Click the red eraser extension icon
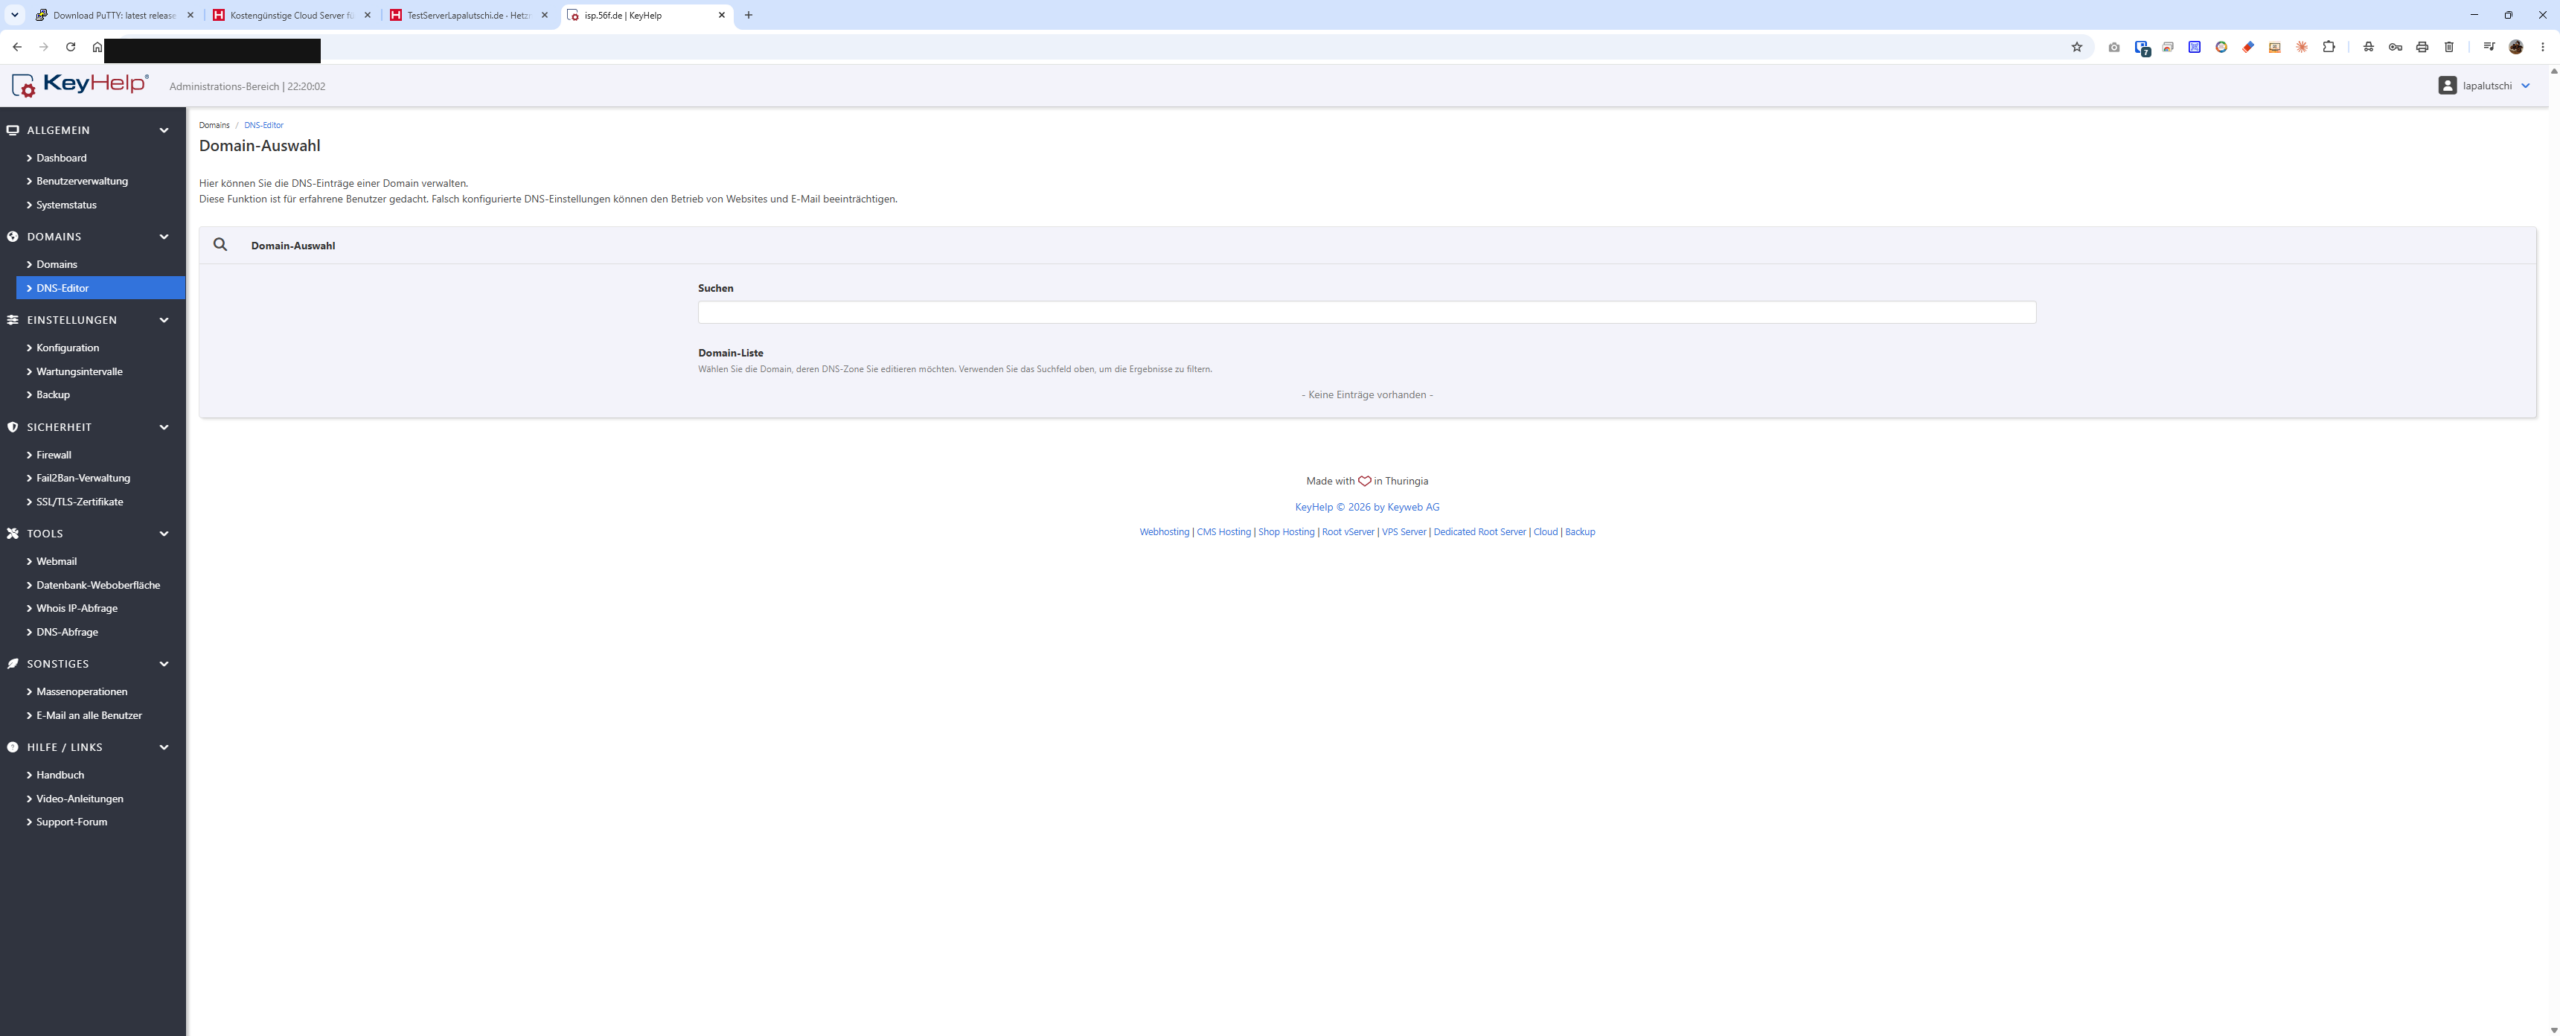This screenshot has width=2560, height=1036. (2248, 47)
